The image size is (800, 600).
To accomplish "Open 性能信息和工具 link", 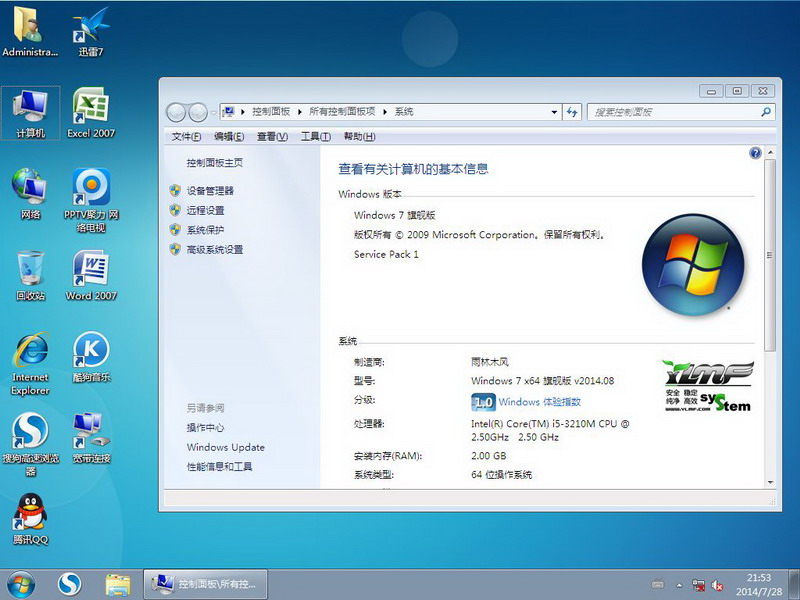I will point(219,466).
